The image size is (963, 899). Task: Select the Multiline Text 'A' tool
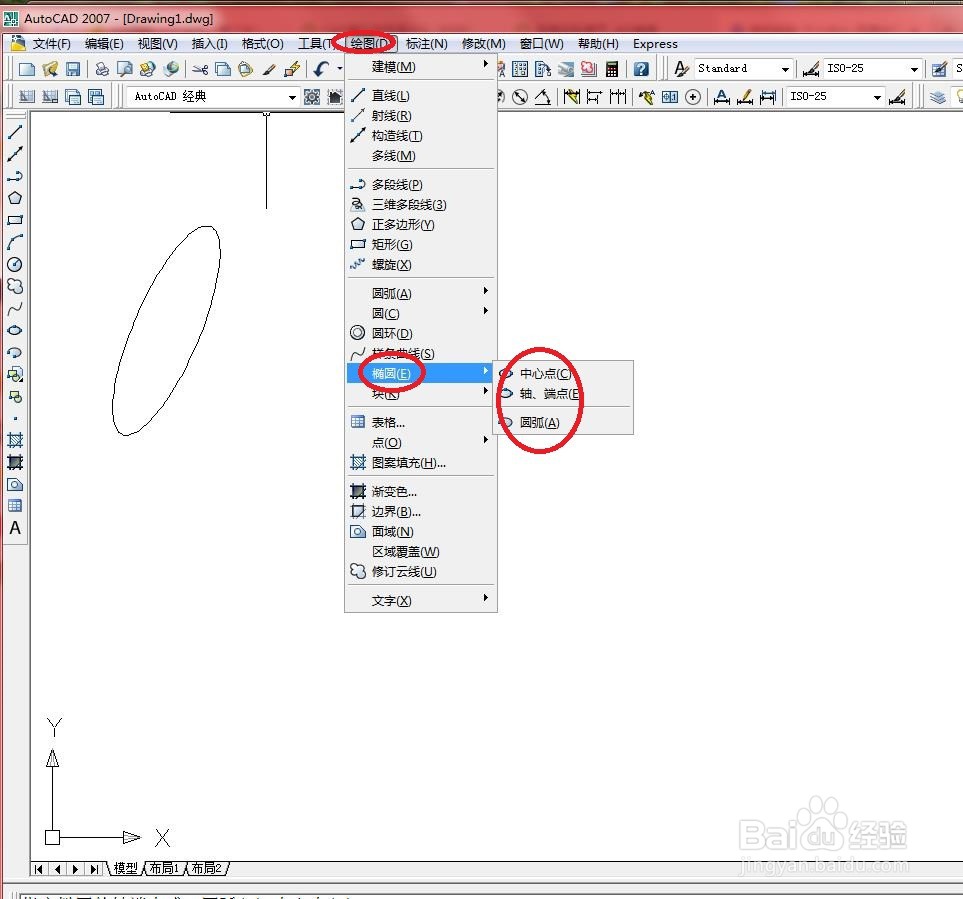pyautogui.click(x=15, y=528)
